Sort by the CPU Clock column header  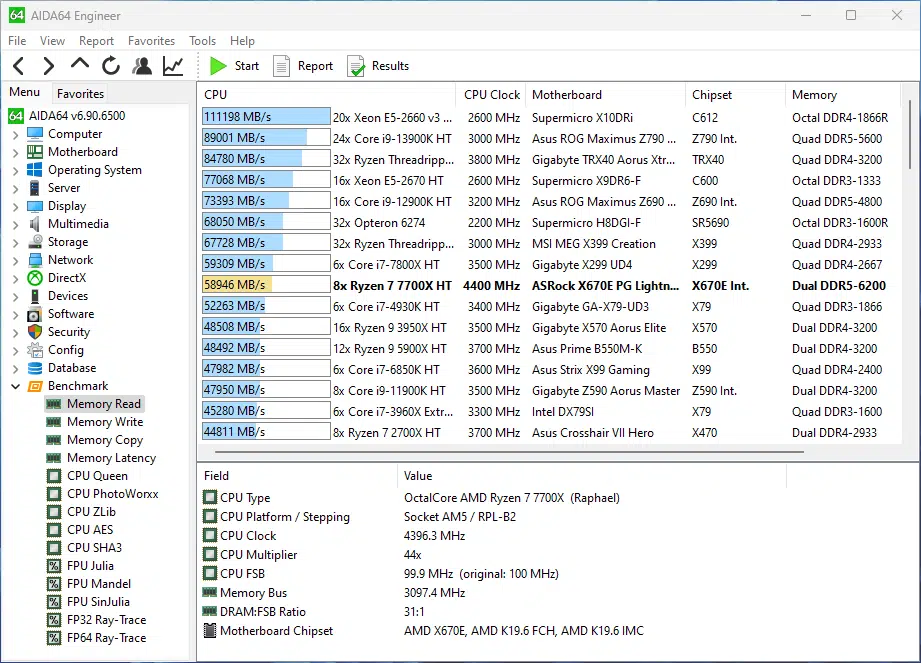click(491, 95)
